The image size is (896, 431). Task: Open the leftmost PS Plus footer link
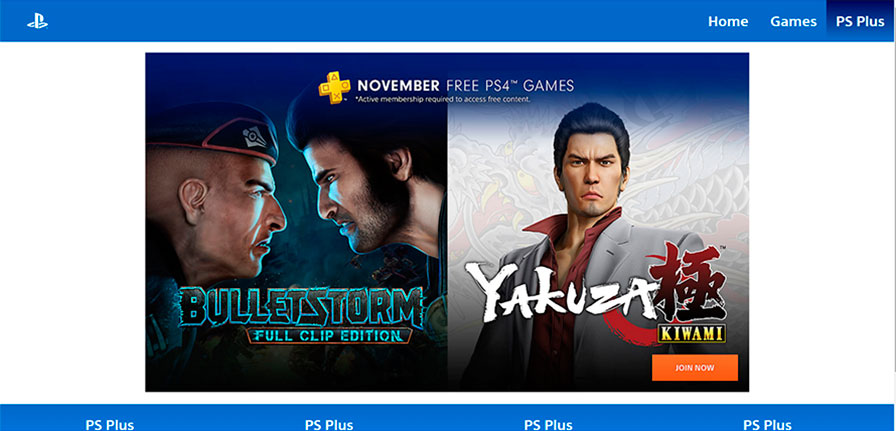pyautogui.click(x=110, y=425)
